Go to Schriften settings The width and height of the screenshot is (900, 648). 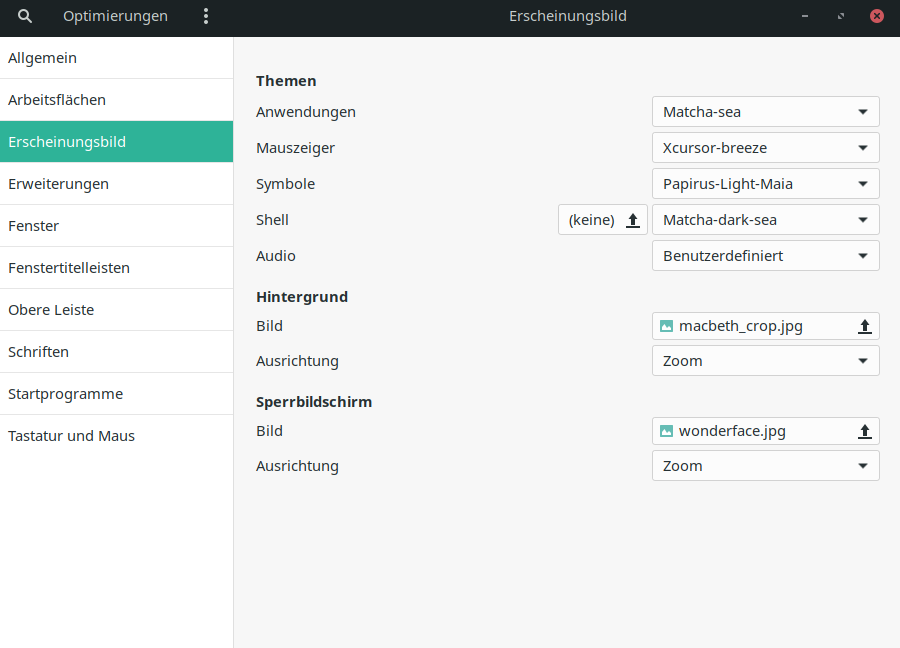click(x=116, y=352)
